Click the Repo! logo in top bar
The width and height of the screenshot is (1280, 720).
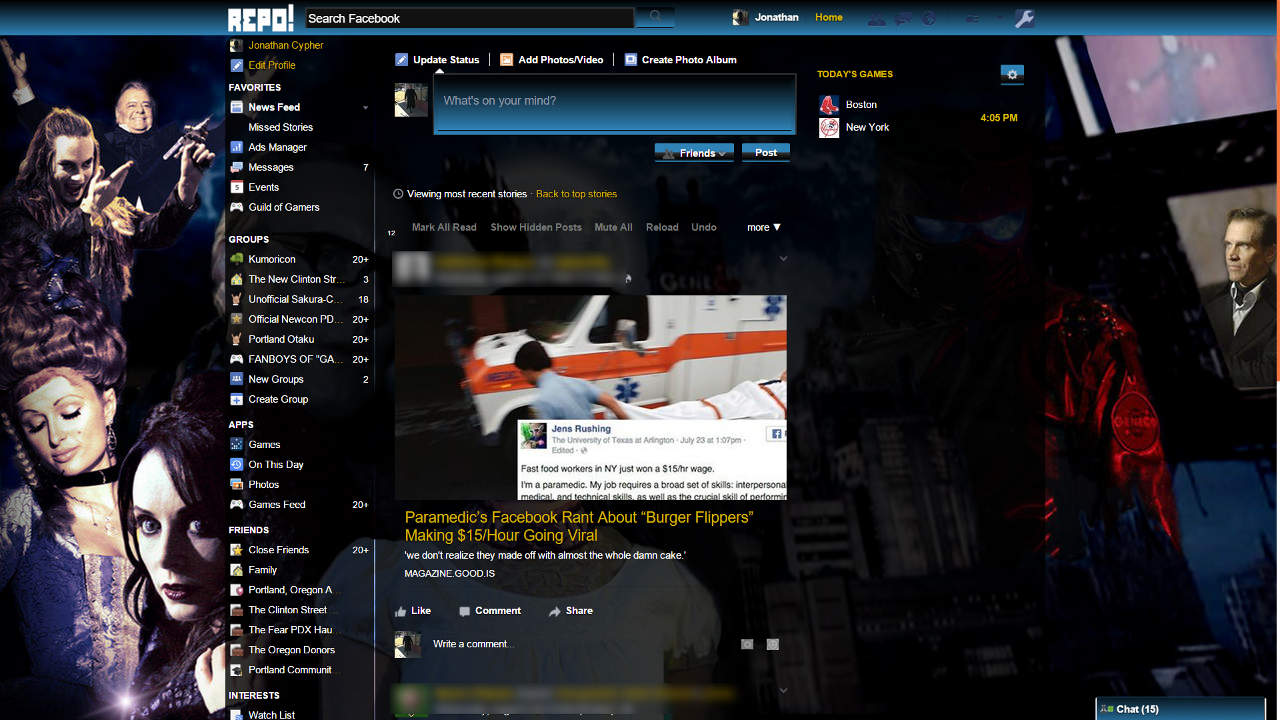point(261,18)
